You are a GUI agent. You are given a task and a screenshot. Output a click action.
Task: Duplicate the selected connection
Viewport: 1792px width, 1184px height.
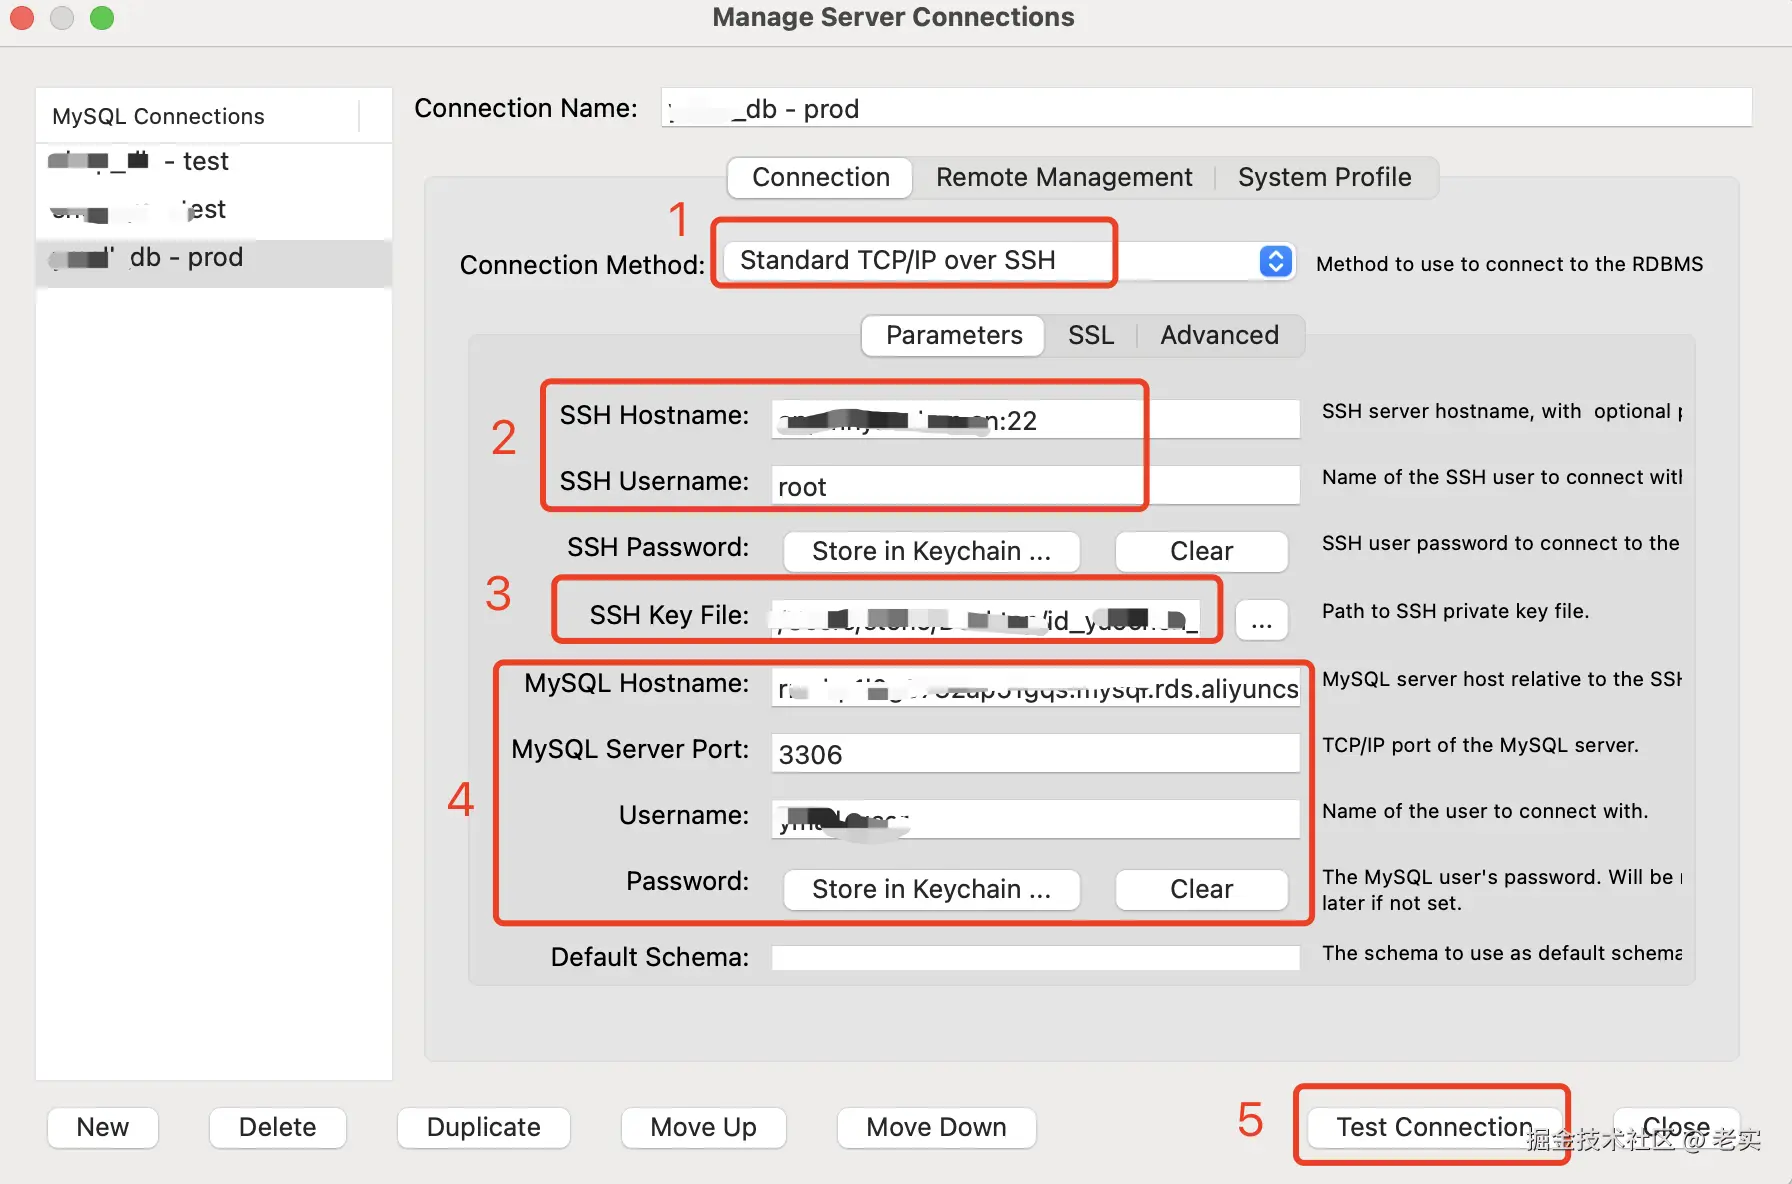483,1127
